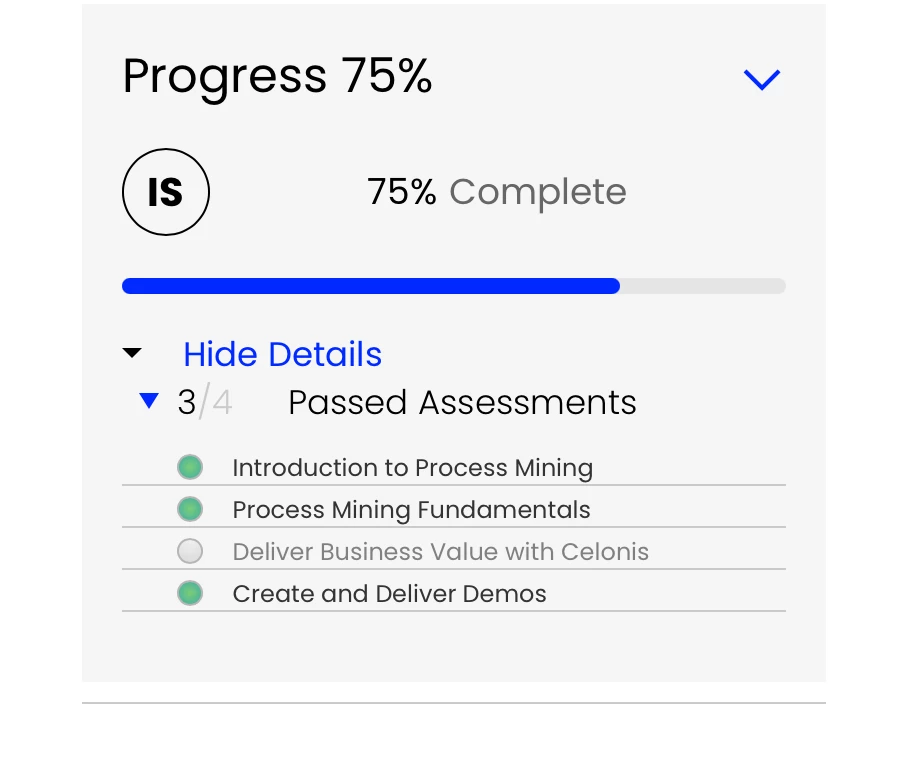The height and width of the screenshot is (772, 902).
Task: Open Introduction to Process Mining
Action: point(412,467)
